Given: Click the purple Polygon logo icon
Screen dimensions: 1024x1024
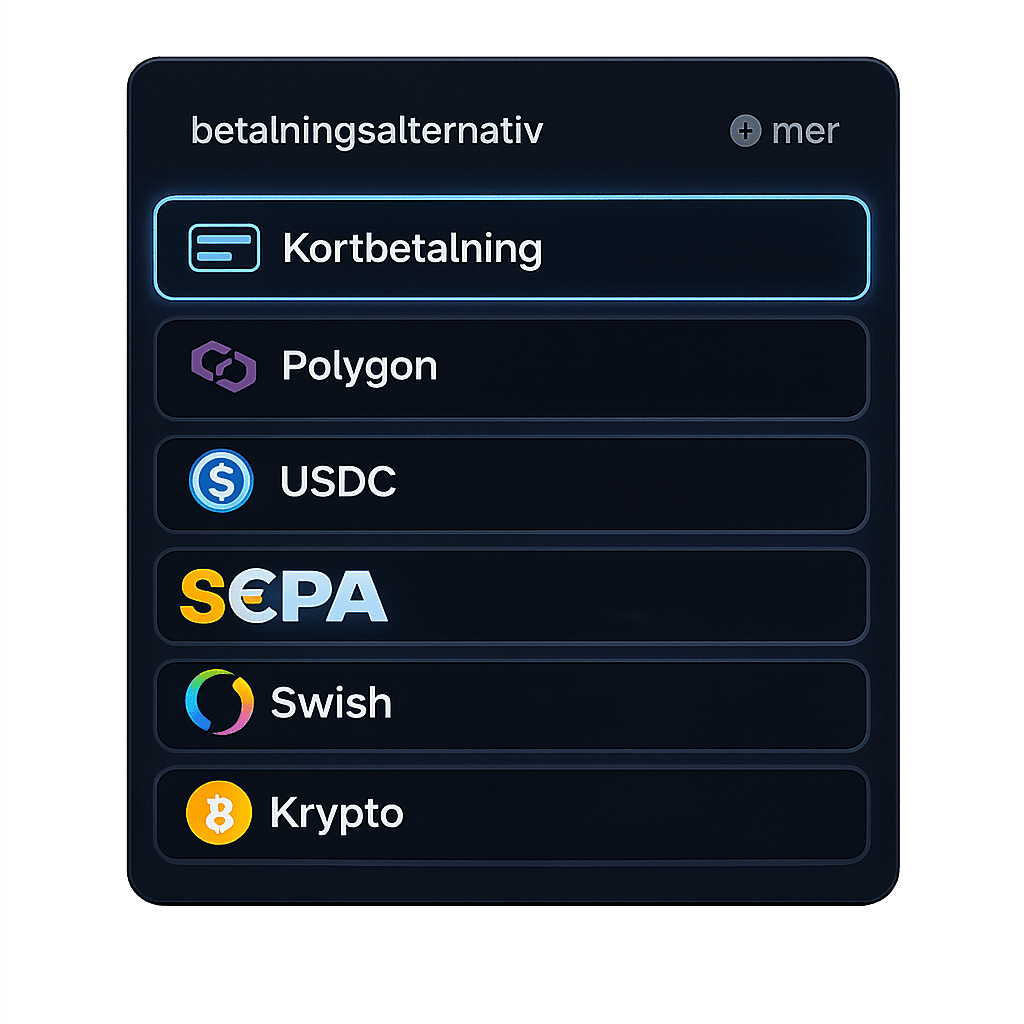Looking at the screenshot, I should coord(224,367).
